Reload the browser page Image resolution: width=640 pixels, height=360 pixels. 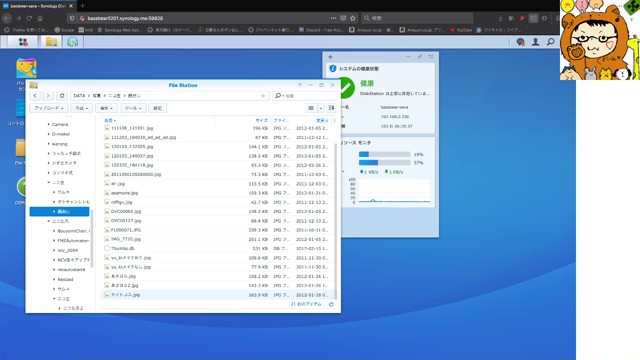(29, 18)
